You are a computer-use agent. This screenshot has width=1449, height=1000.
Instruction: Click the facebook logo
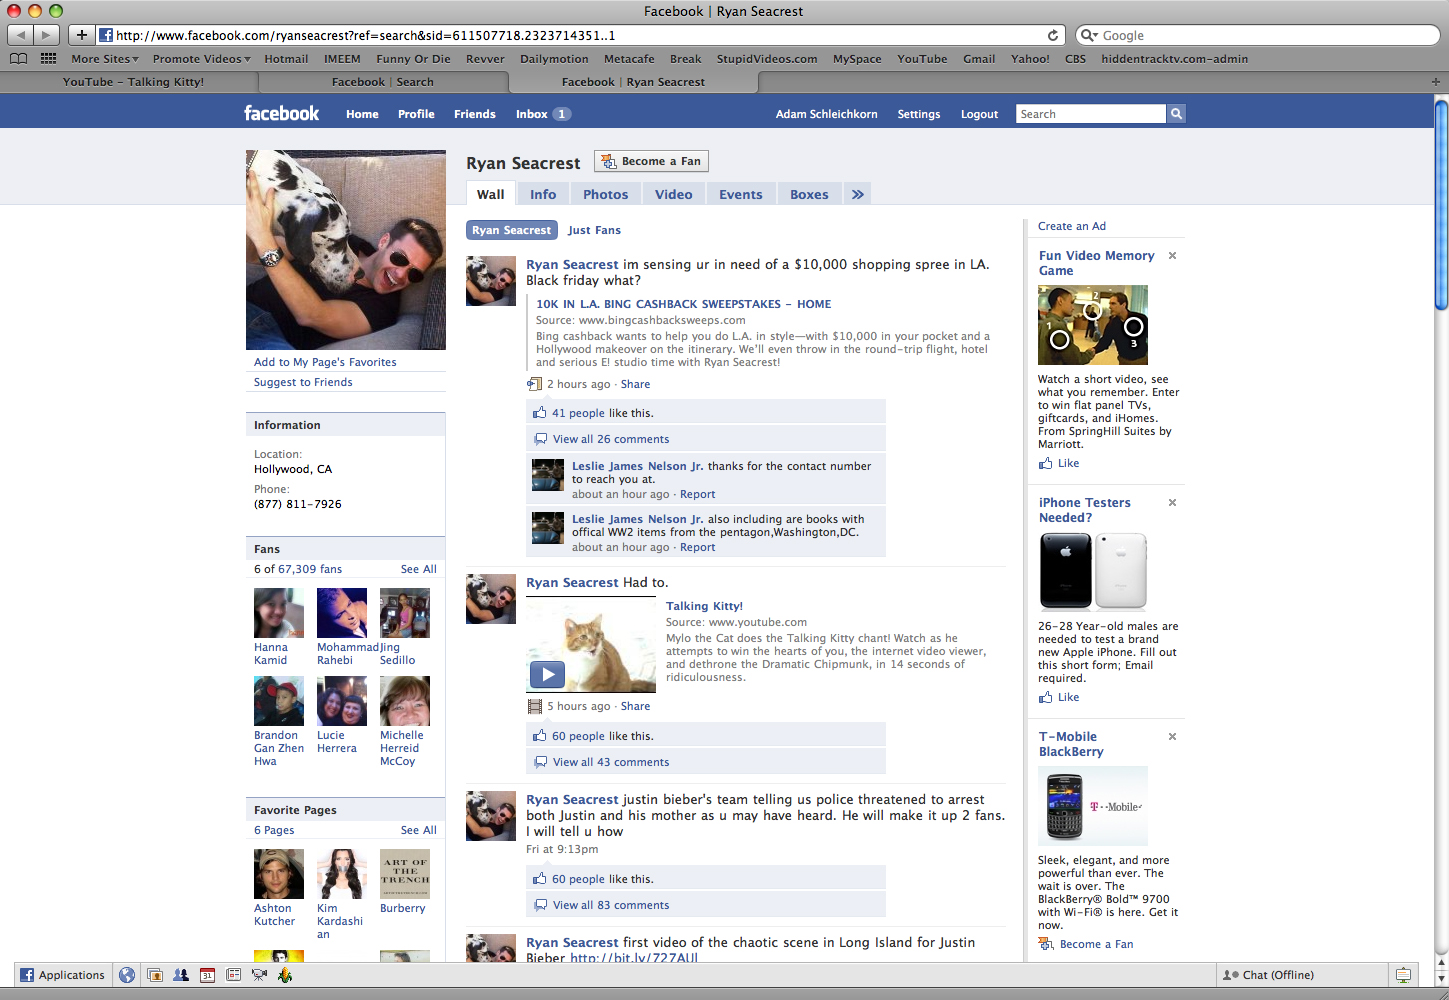tap(282, 113)
